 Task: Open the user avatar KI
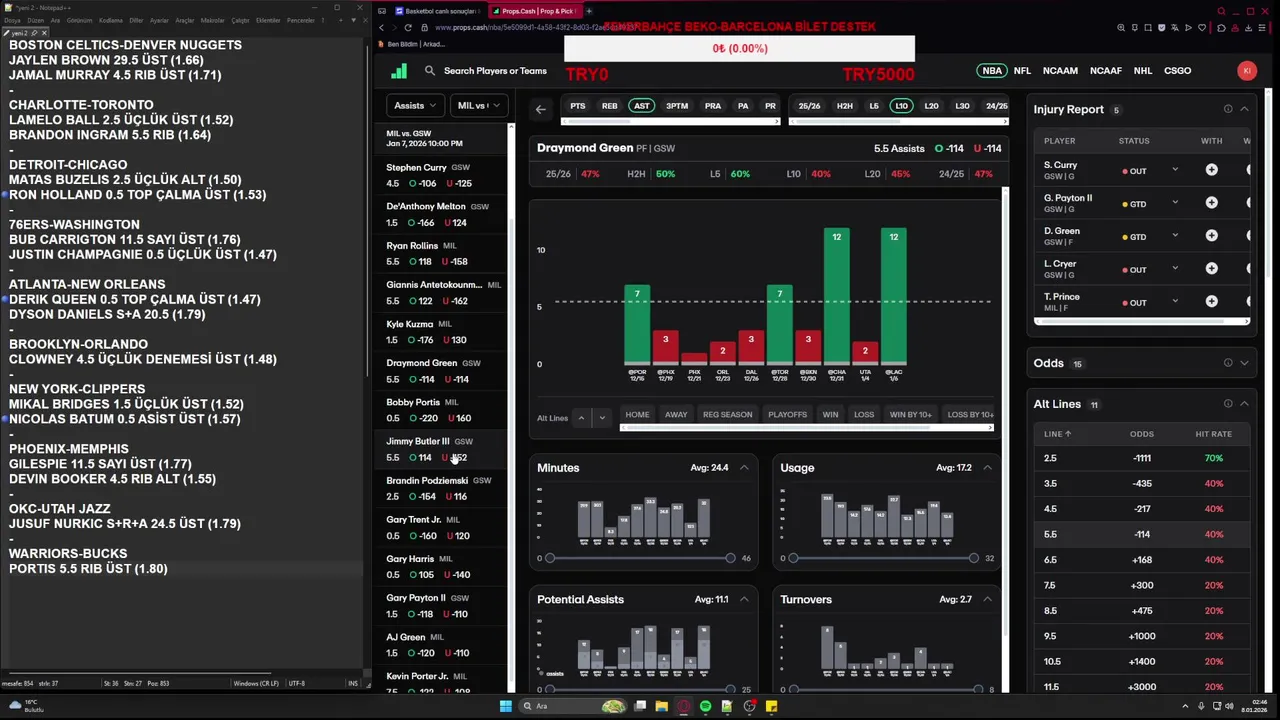[x=1246, y=71]
